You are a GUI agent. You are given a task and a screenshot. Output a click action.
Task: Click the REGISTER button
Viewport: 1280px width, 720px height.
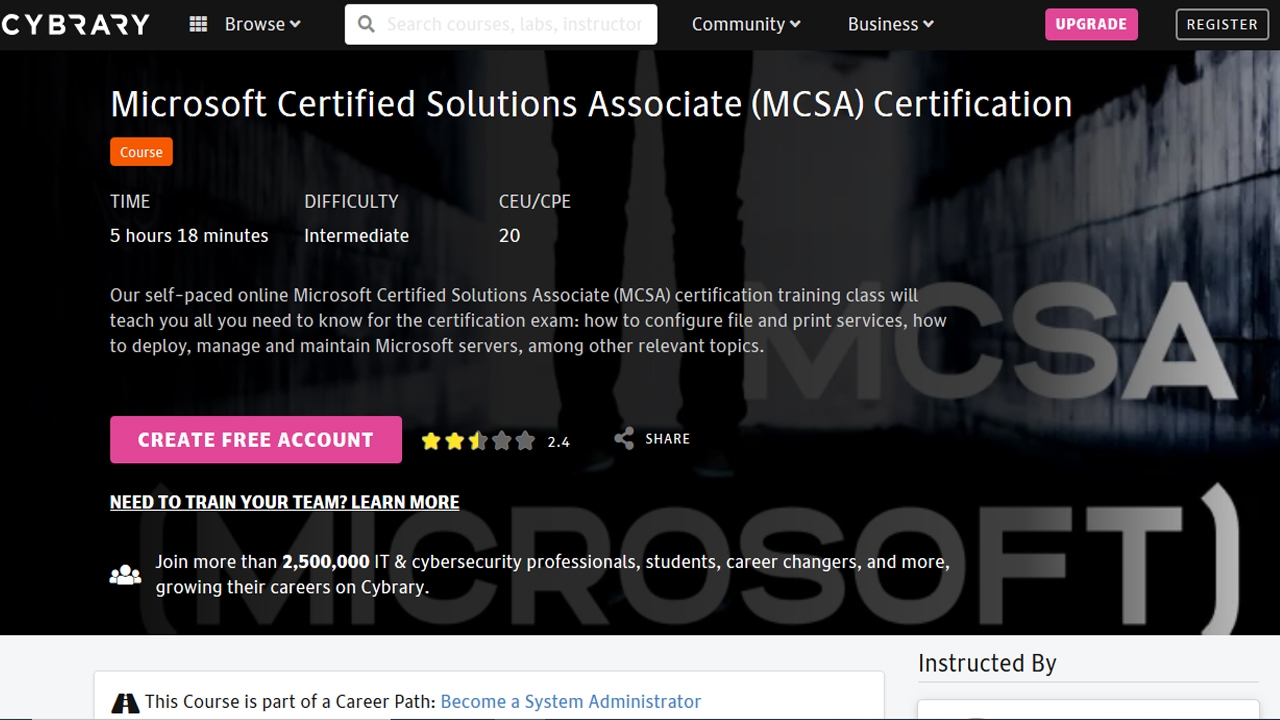click(x=1222, y=24)
